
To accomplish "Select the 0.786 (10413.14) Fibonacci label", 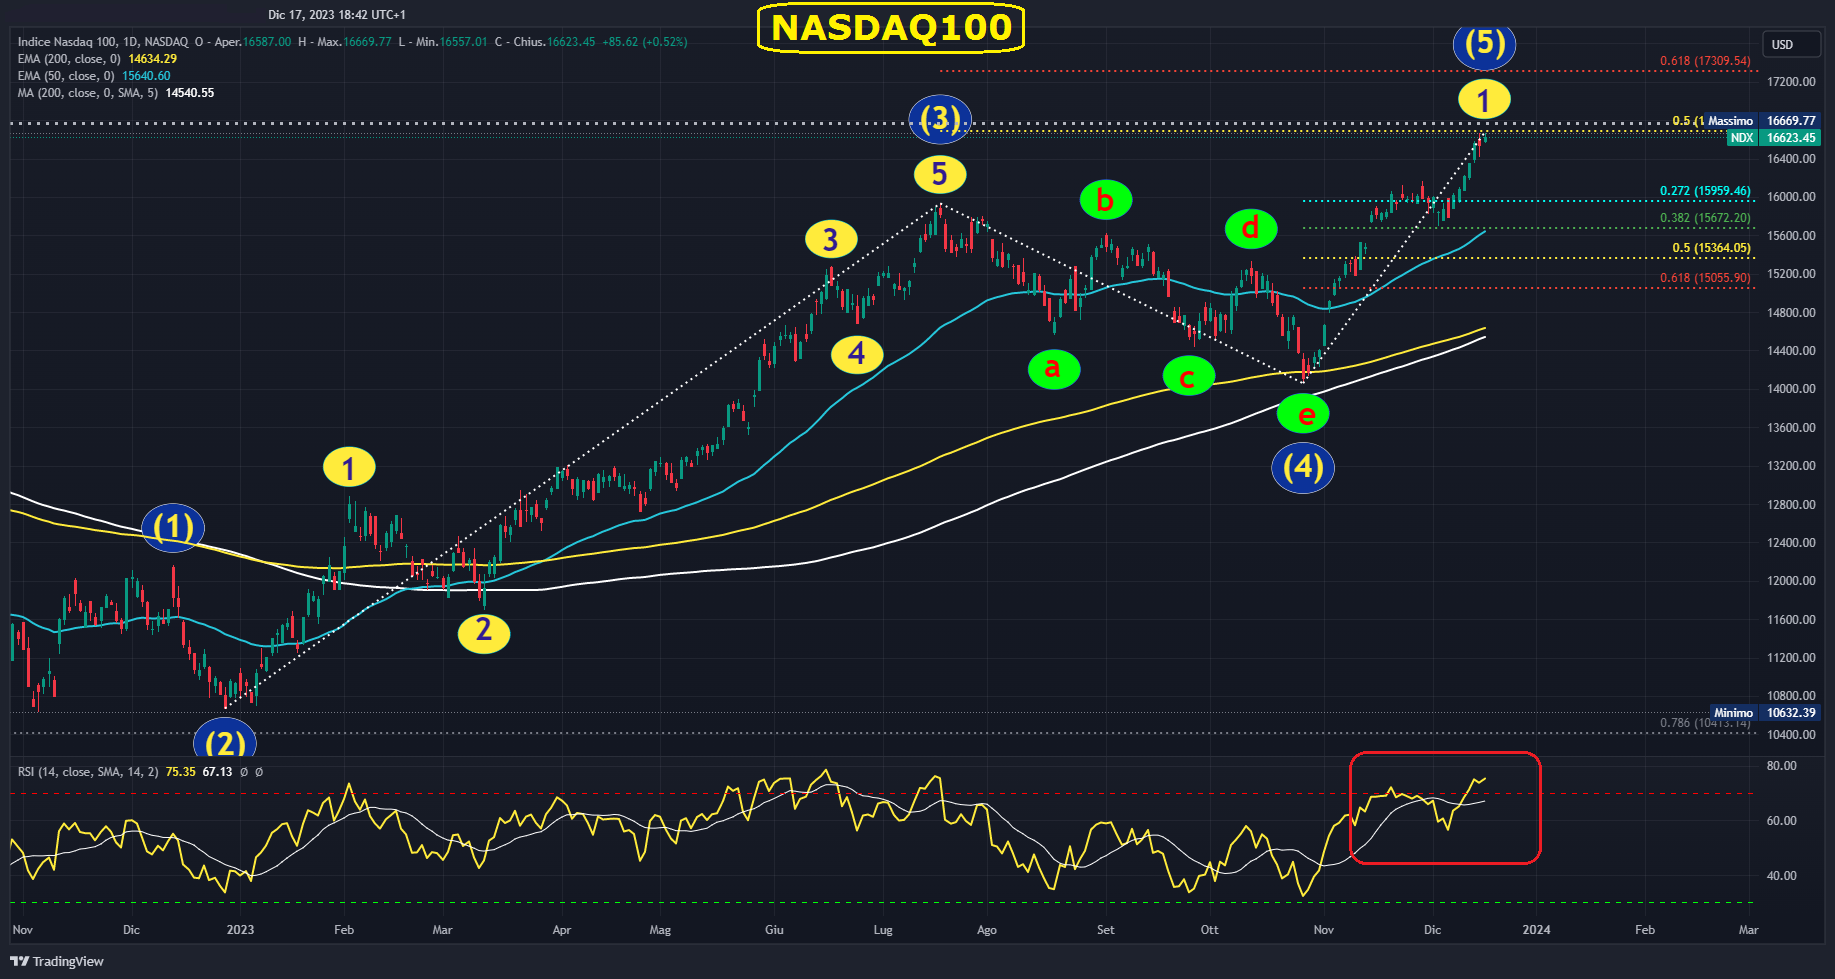I will pos(1705,723).
